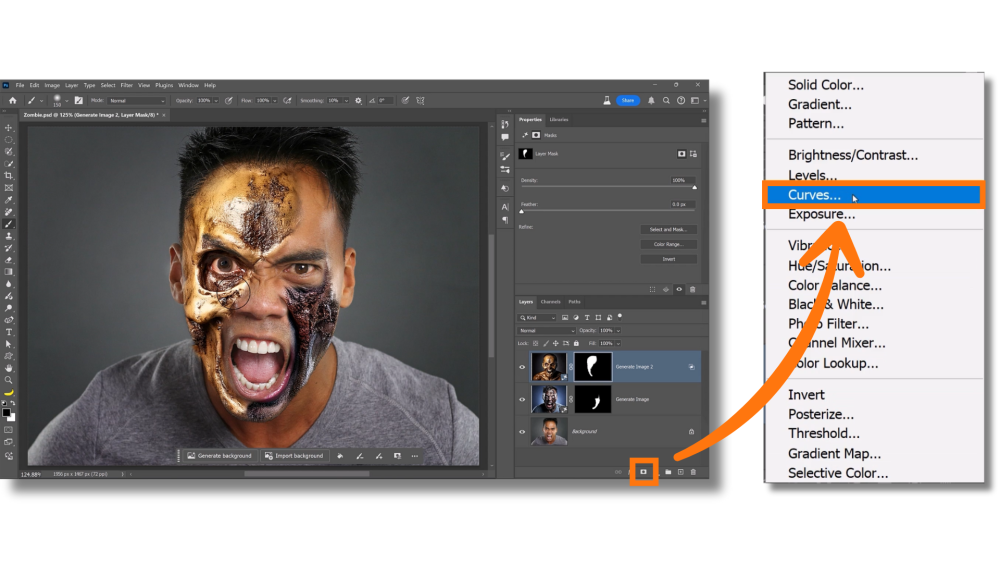Click the Feather slider handle

(x=521, y=212)
